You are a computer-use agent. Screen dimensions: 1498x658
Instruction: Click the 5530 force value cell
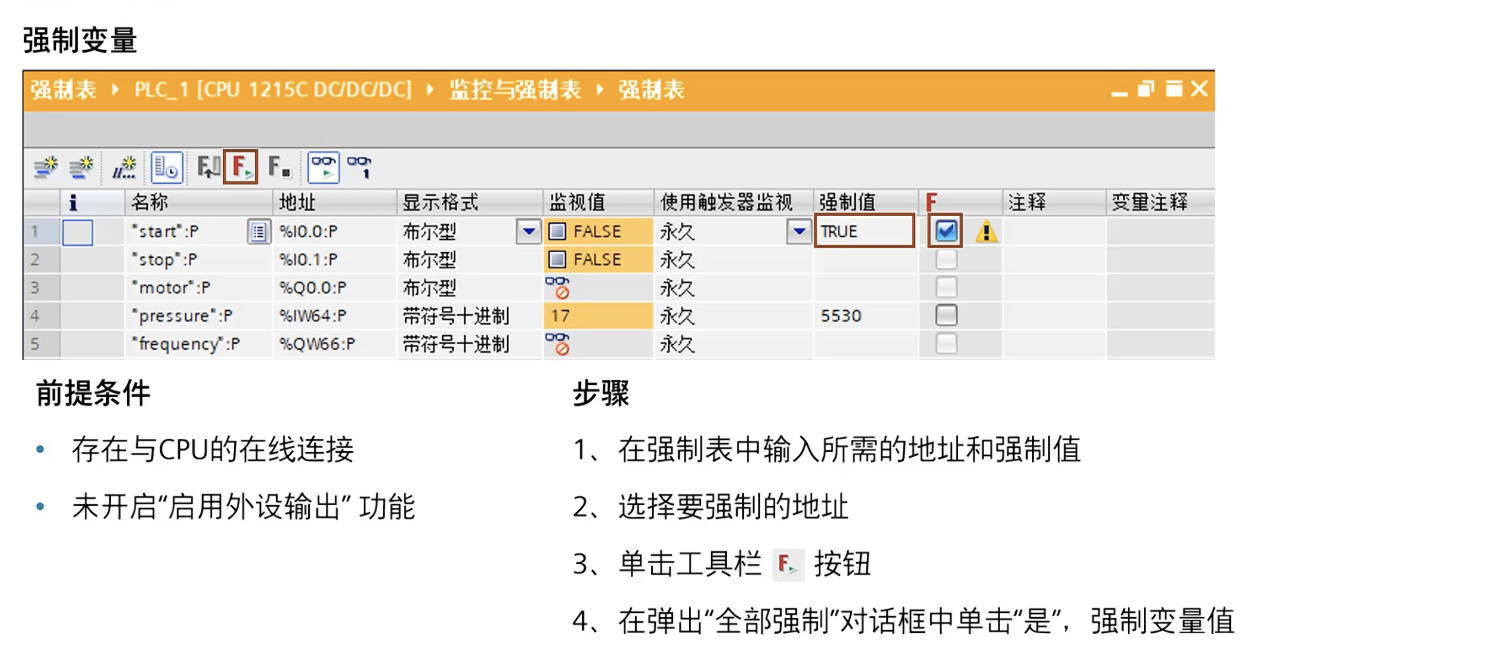[866, 316]
